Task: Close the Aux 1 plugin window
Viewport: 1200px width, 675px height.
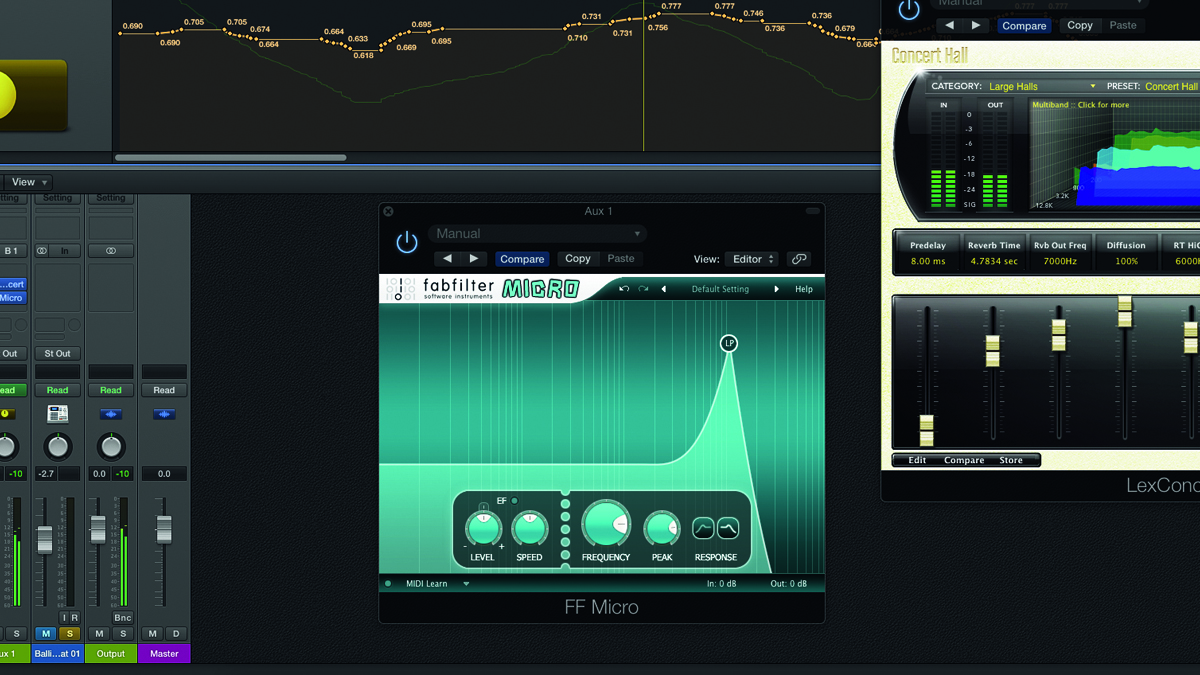Action: (388, 211)
